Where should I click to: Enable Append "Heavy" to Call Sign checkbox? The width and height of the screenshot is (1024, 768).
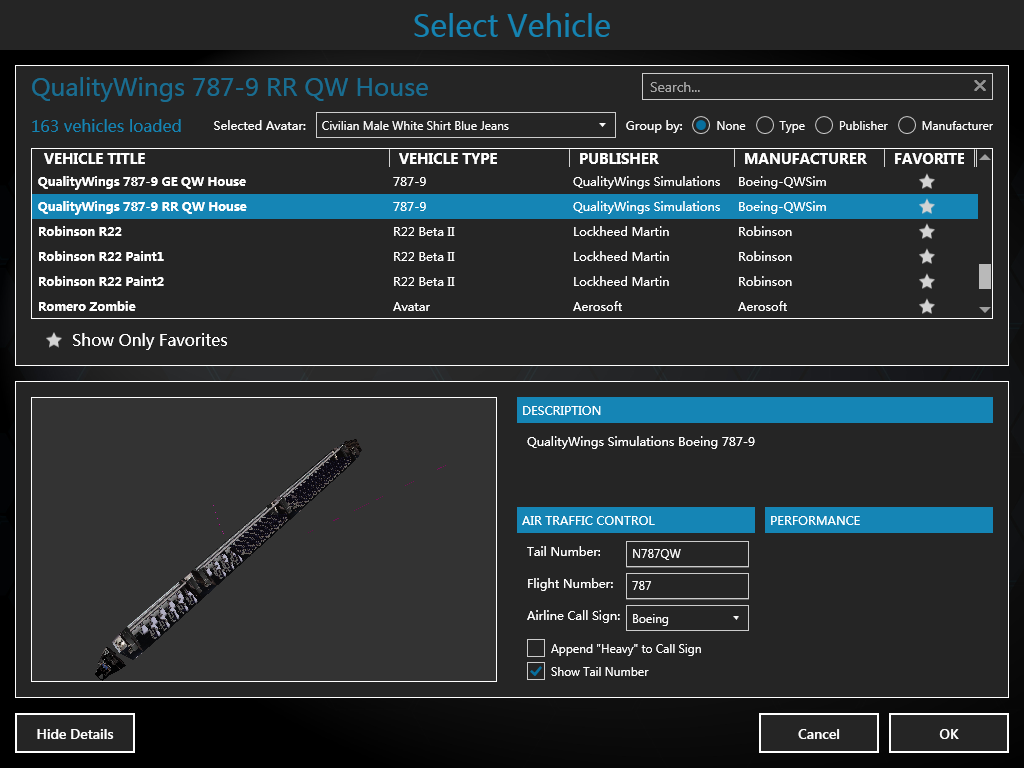coord(536,648)
